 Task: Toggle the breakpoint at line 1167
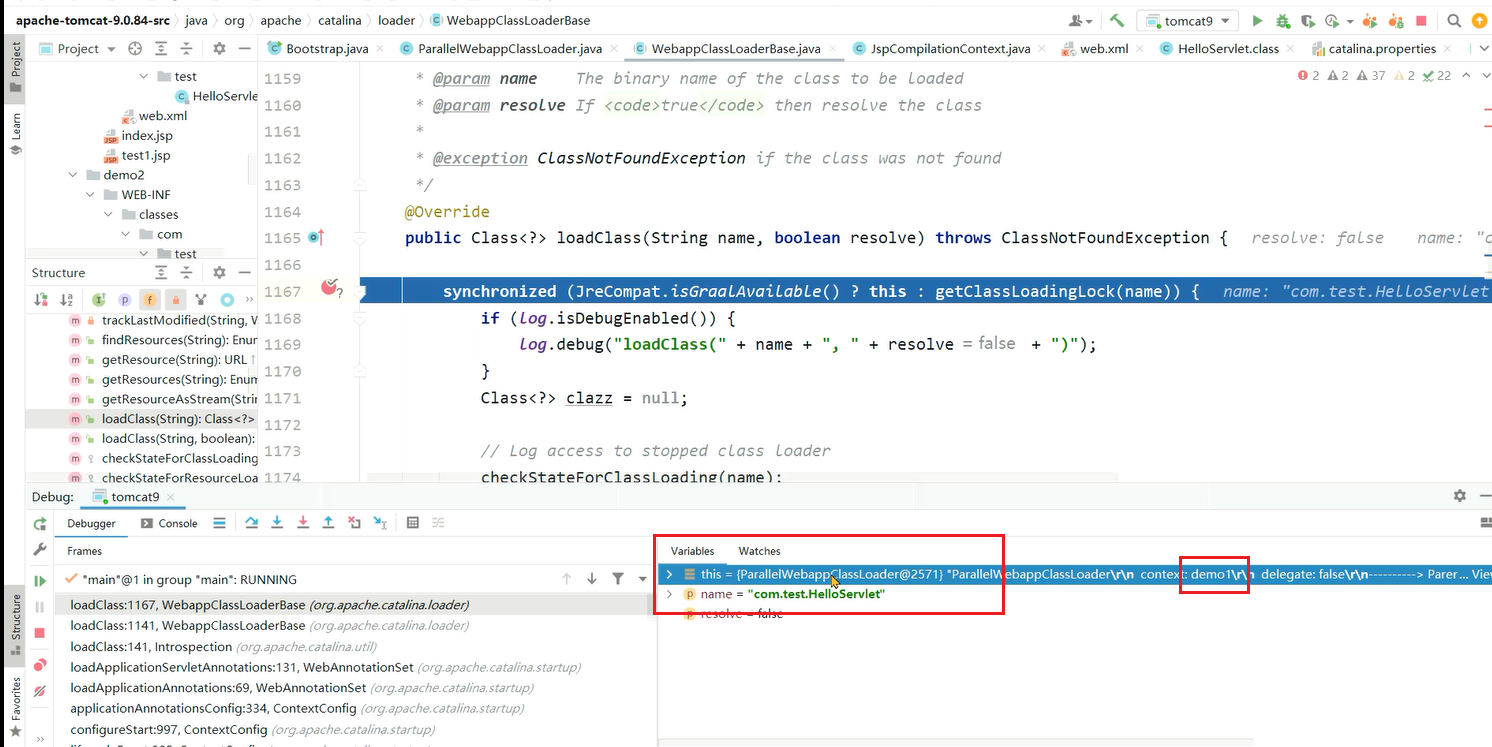[x=330, y=290]
